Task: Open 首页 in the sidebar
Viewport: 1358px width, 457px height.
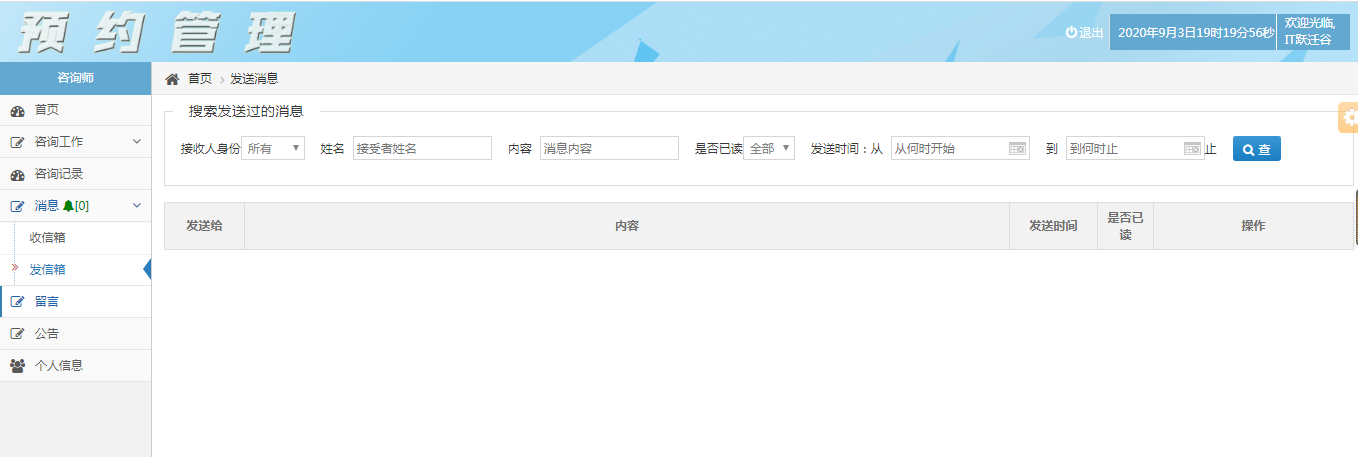Action: [x=76, y=110]
